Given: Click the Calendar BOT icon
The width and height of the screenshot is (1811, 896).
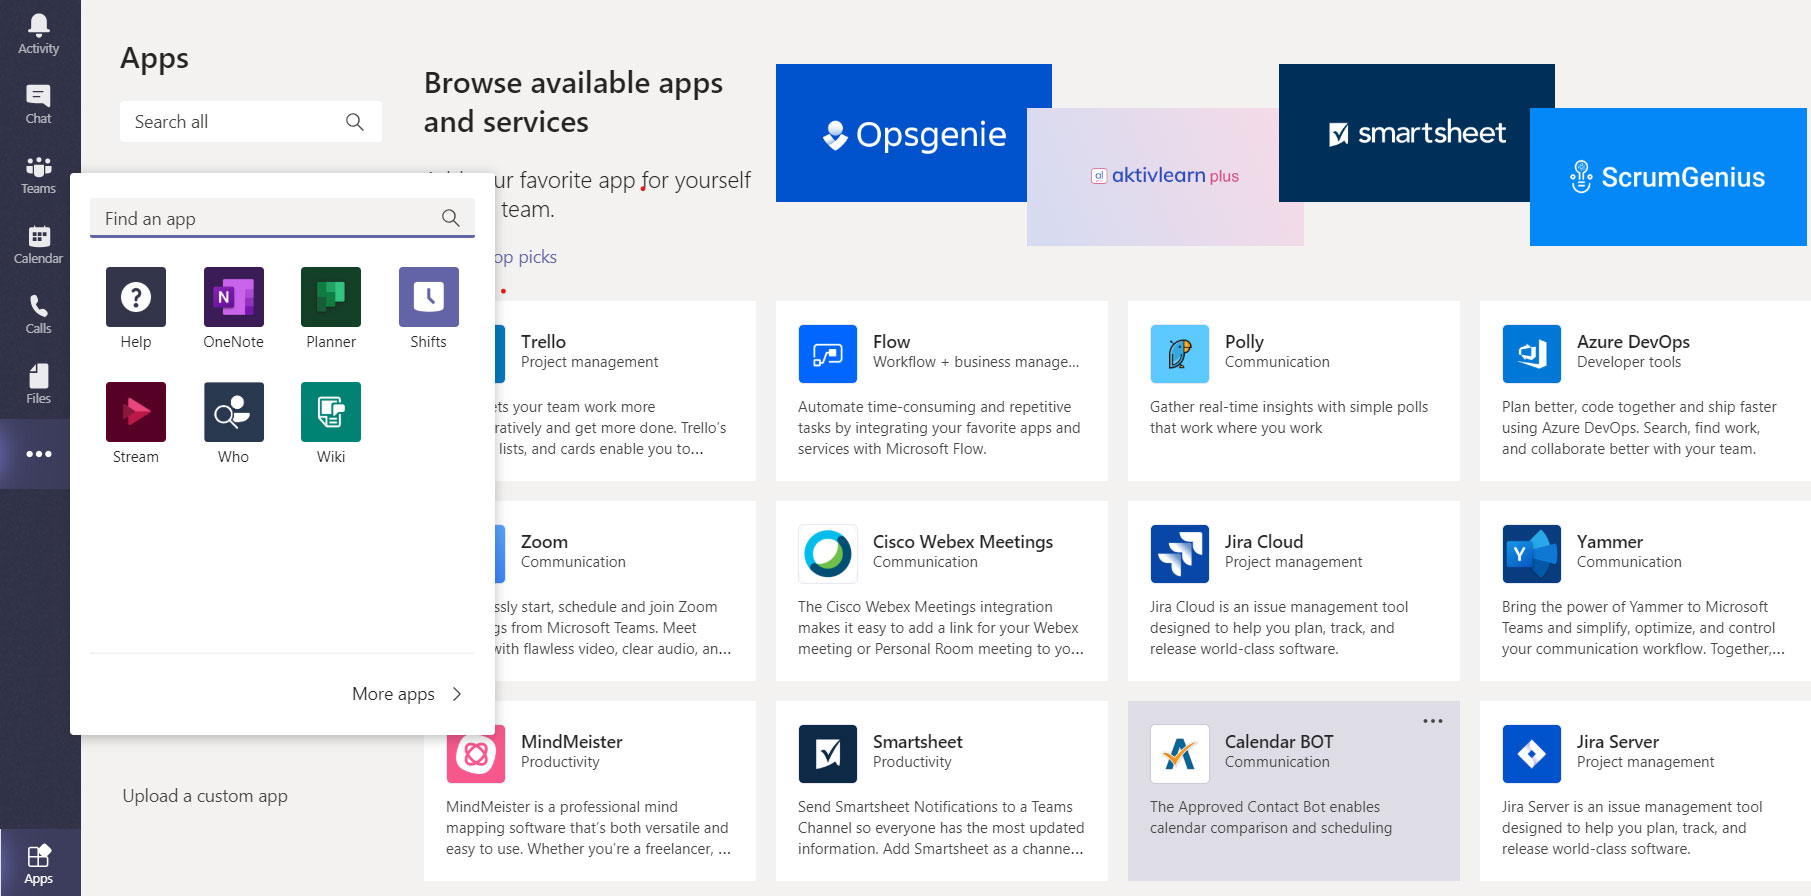Looking at the screenshot, I should (x=1180, y=754).
